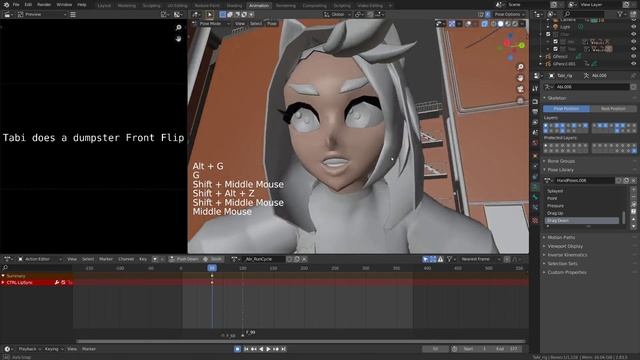This screenshot has width=640, height=360.
Task: Click the Action Editor filter funnel icon
Action: (449, 259)
